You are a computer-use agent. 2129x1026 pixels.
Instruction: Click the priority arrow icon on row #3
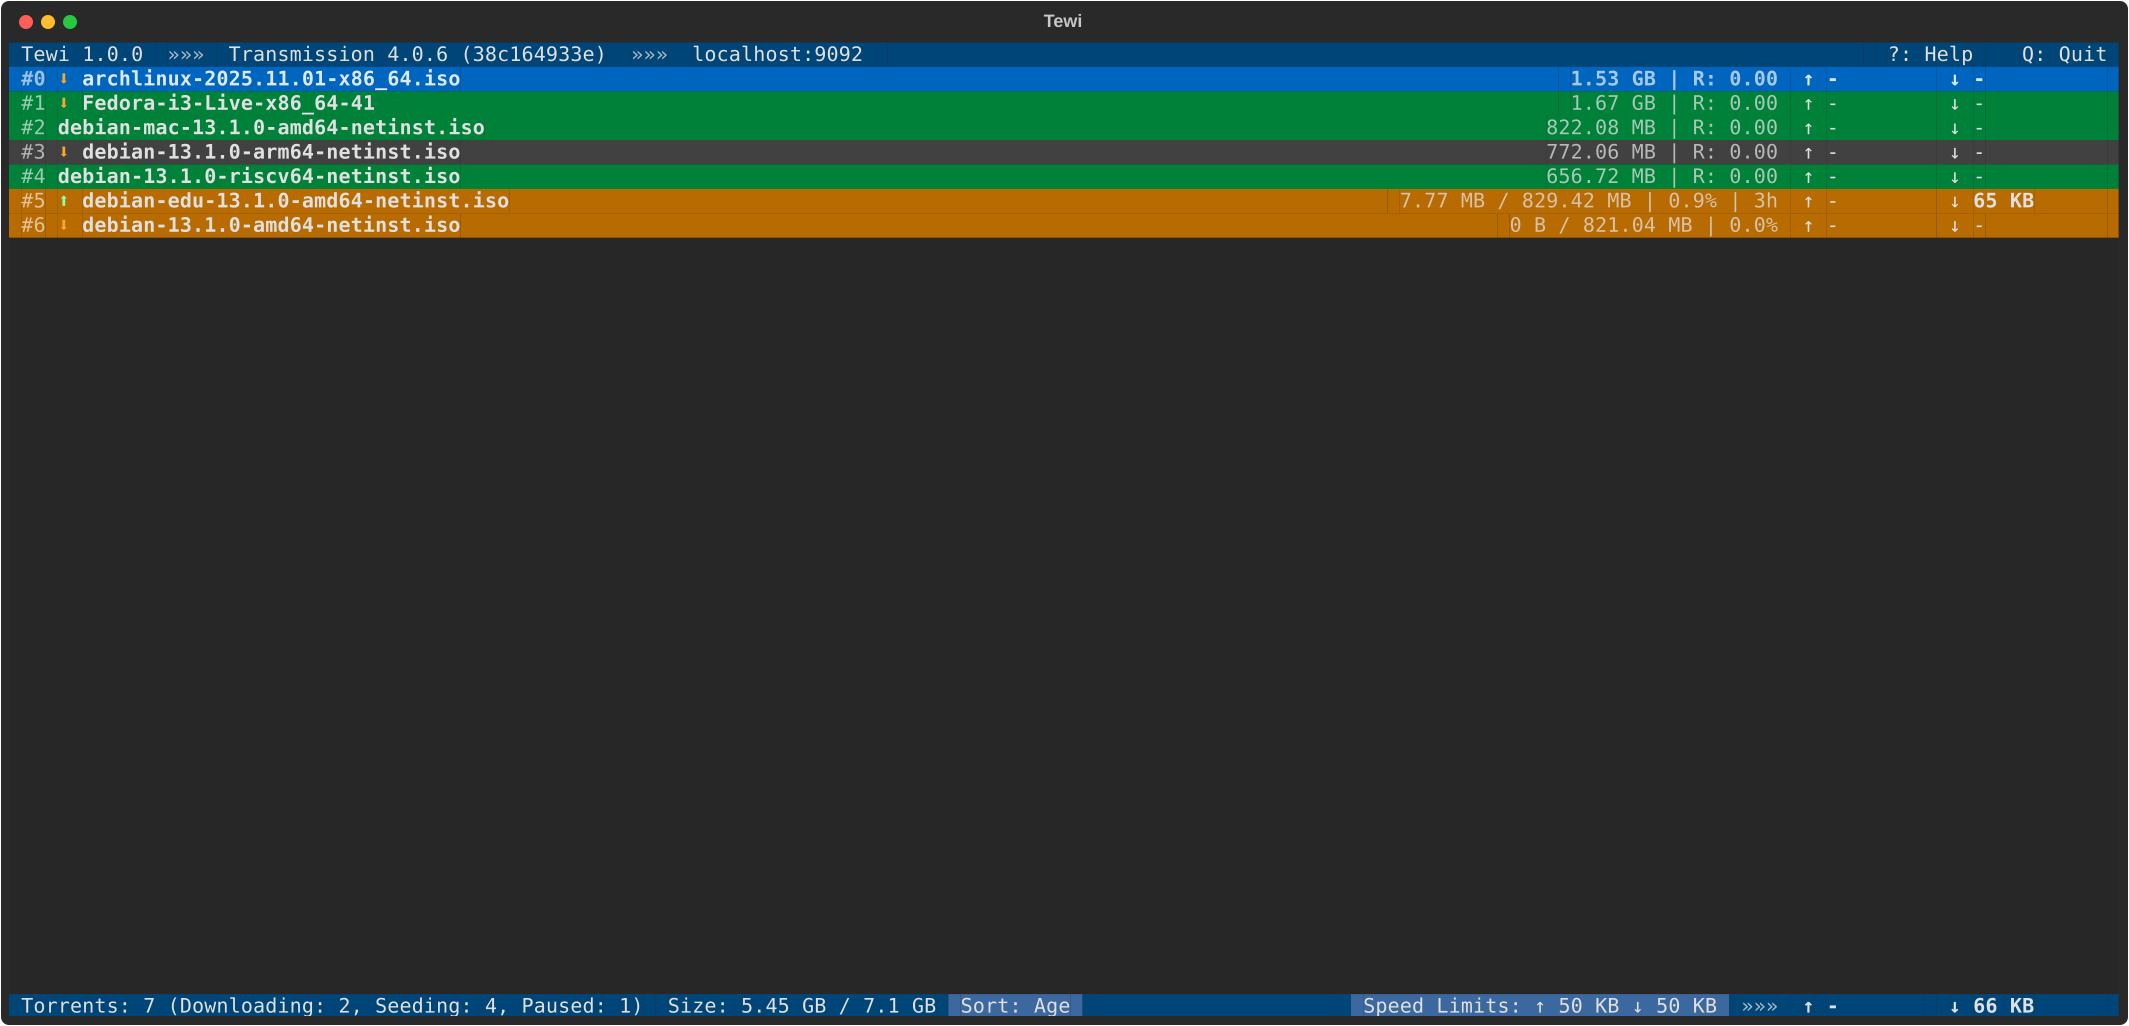(x=64, y=152)
